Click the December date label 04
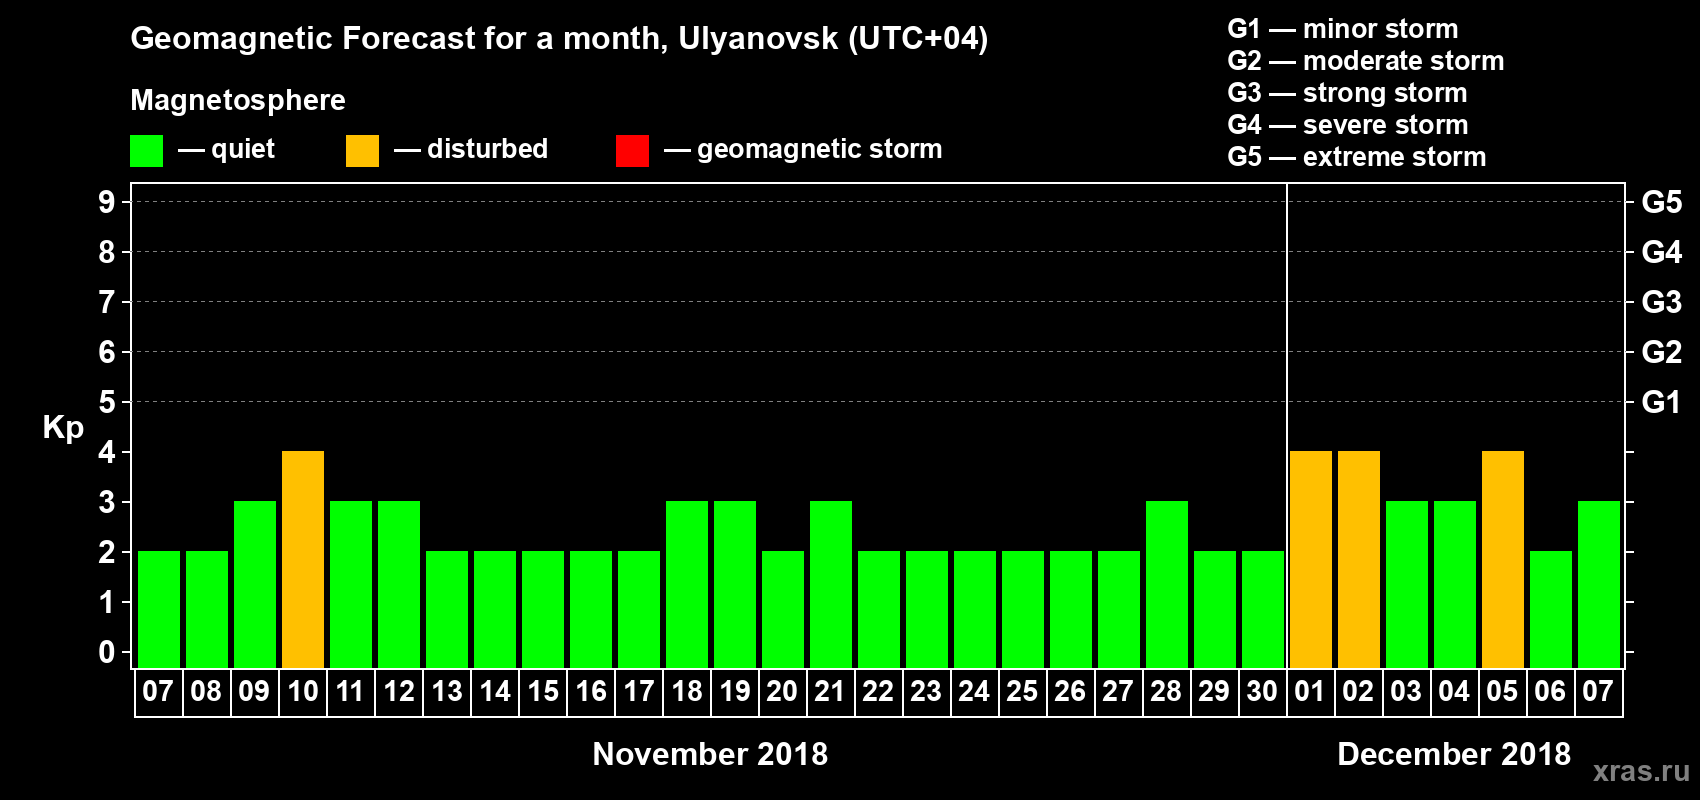 [1454, 691]
